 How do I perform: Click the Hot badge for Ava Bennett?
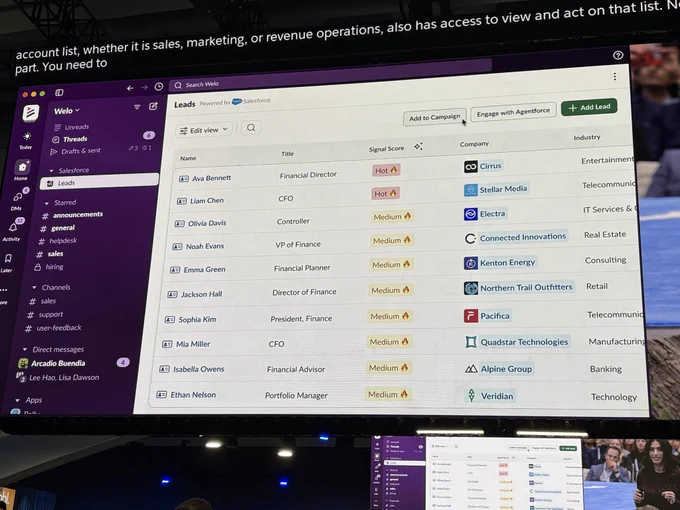coord(386,170)
